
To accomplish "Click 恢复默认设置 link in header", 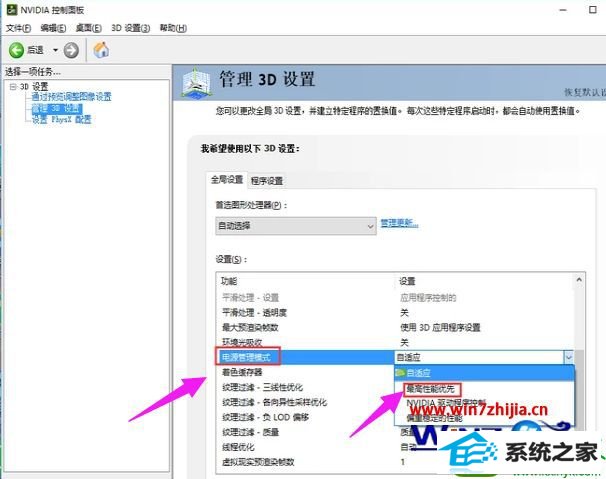I will coord(585,92).
